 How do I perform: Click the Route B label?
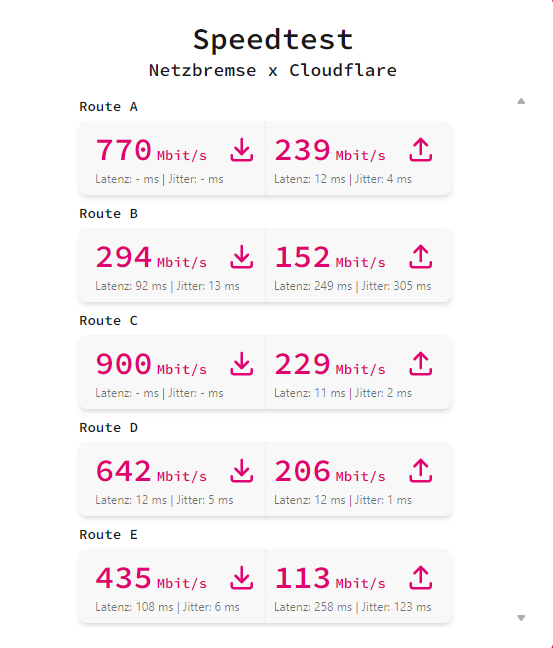[x=109, y=214]
